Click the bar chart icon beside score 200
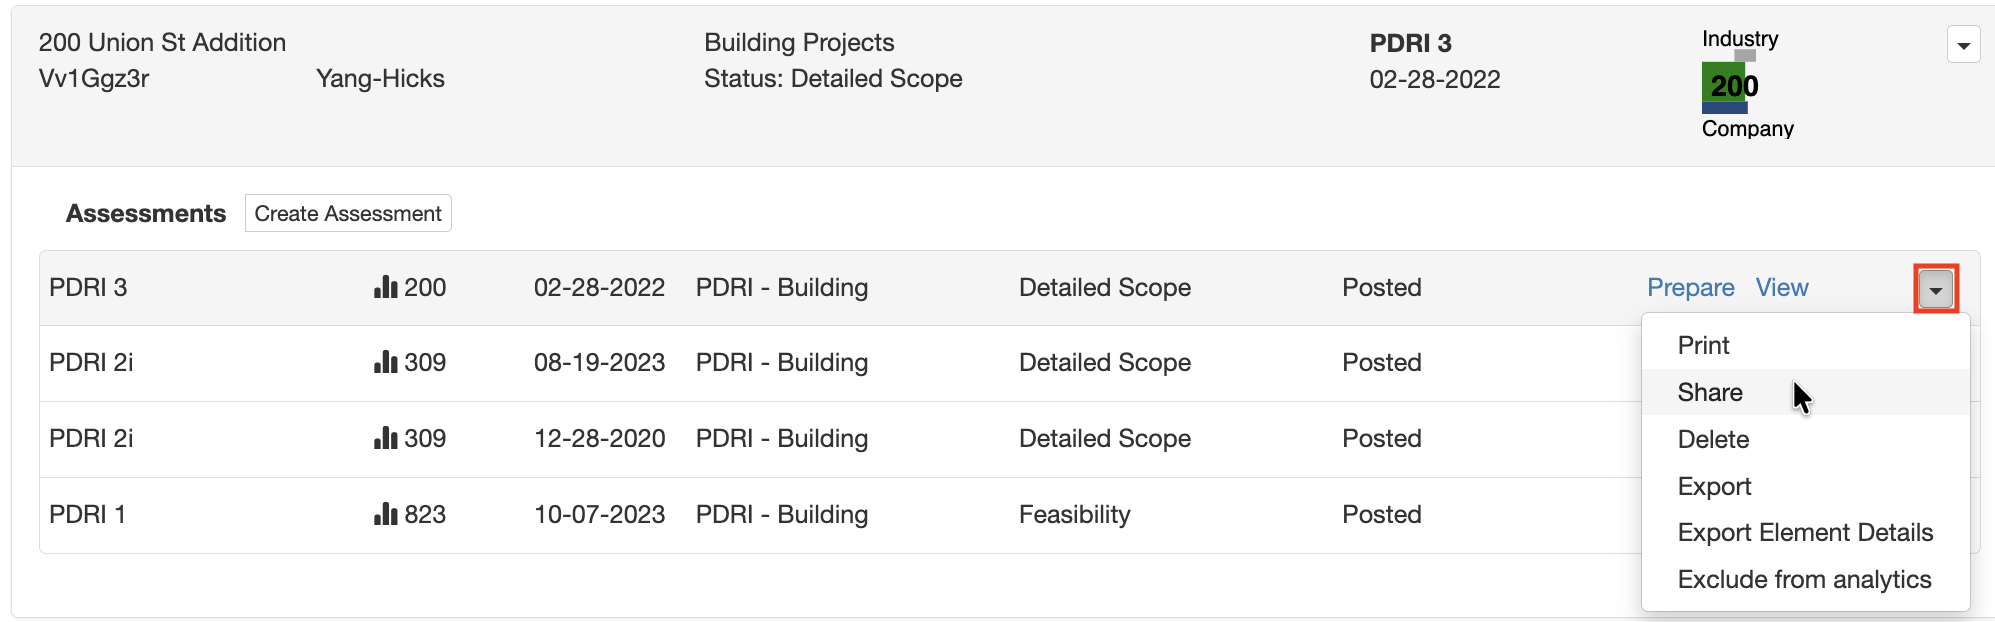This screenshot has width=1995, height=622. pos(386,288)
